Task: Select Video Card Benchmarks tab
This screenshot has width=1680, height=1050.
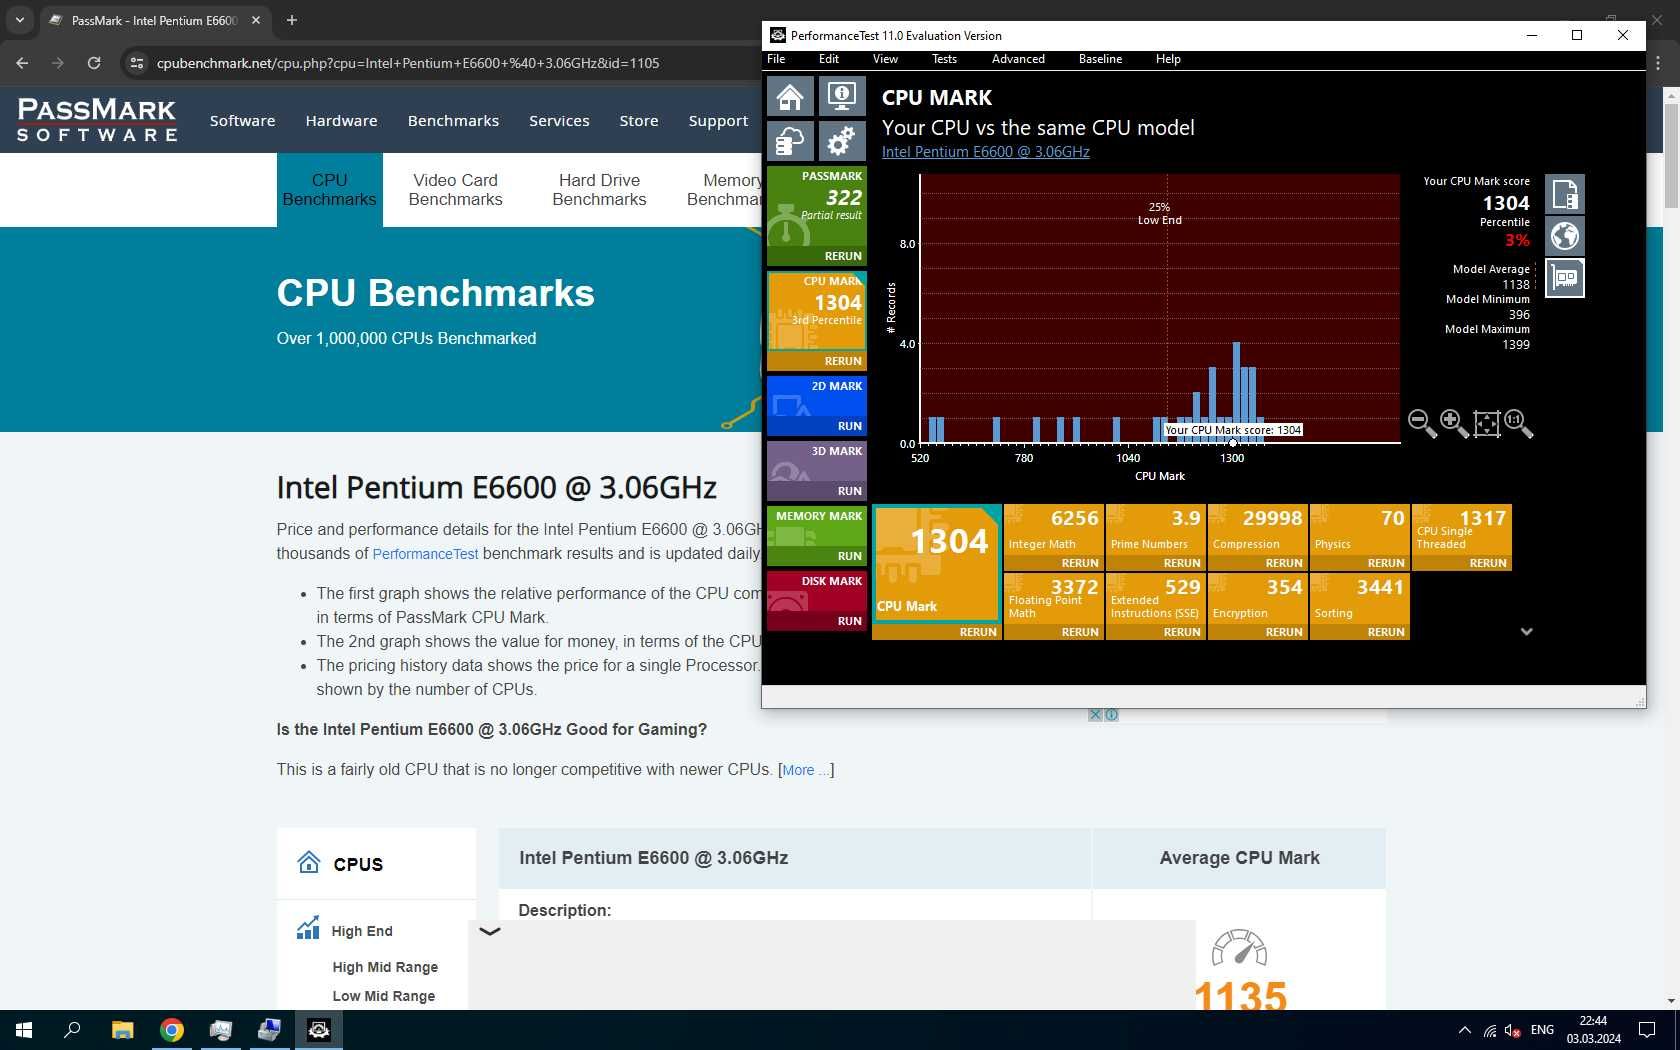Action: click(x=455, y=190)
